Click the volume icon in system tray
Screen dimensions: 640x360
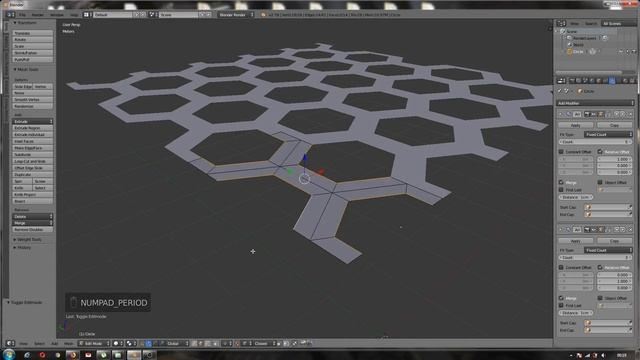click(x=603, y=356)
